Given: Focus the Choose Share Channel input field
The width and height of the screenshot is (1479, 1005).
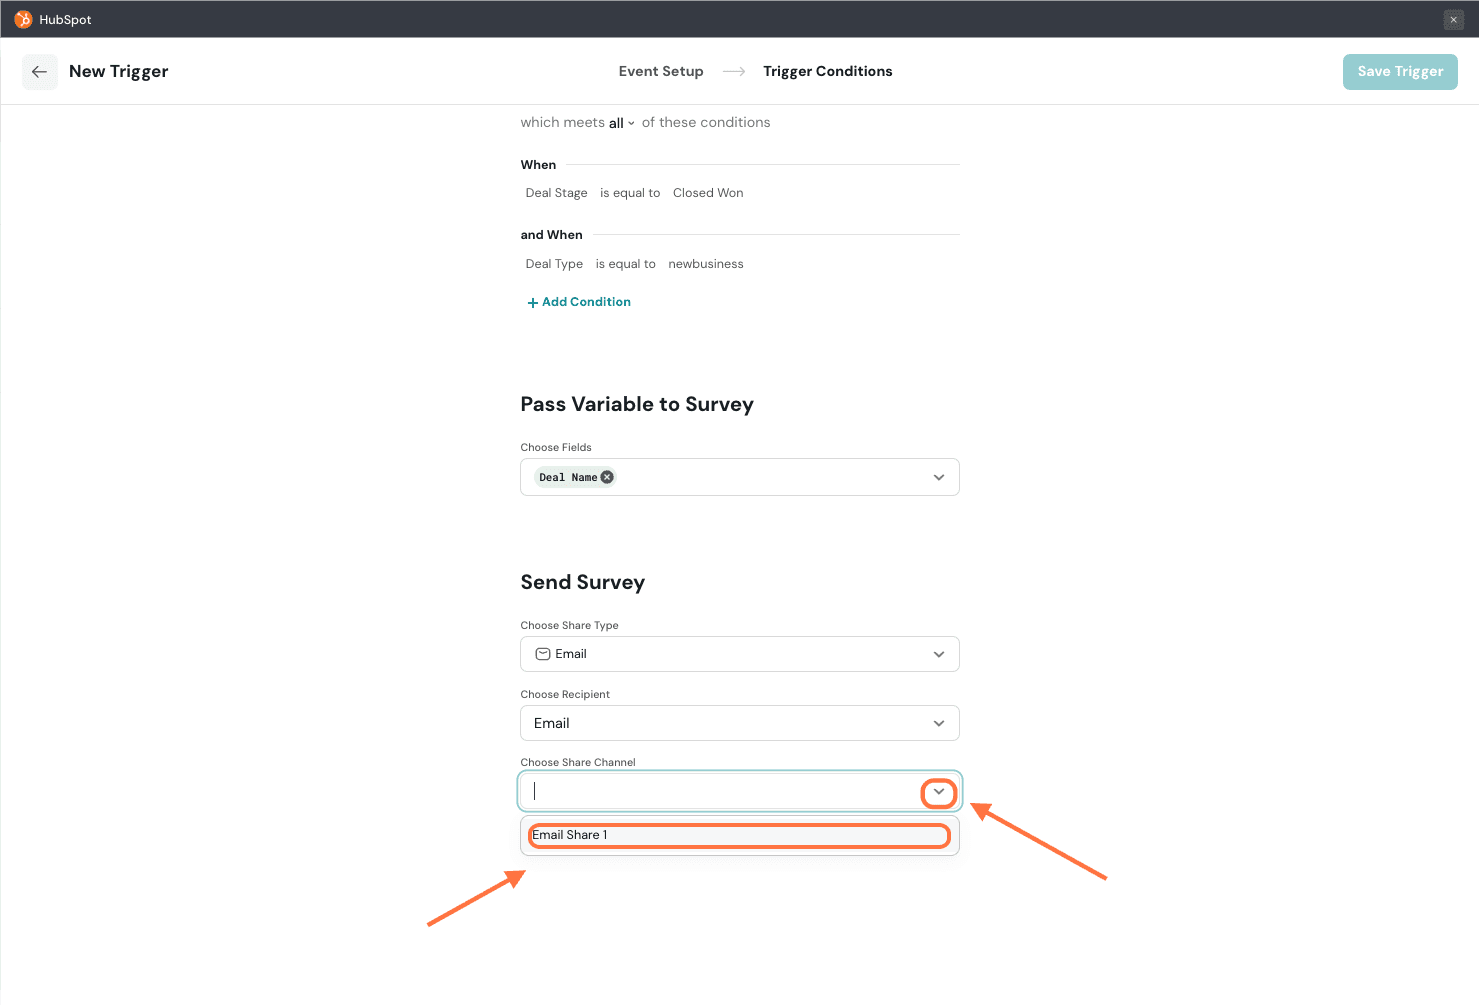Looking at the screenshot, I should 720,791.
